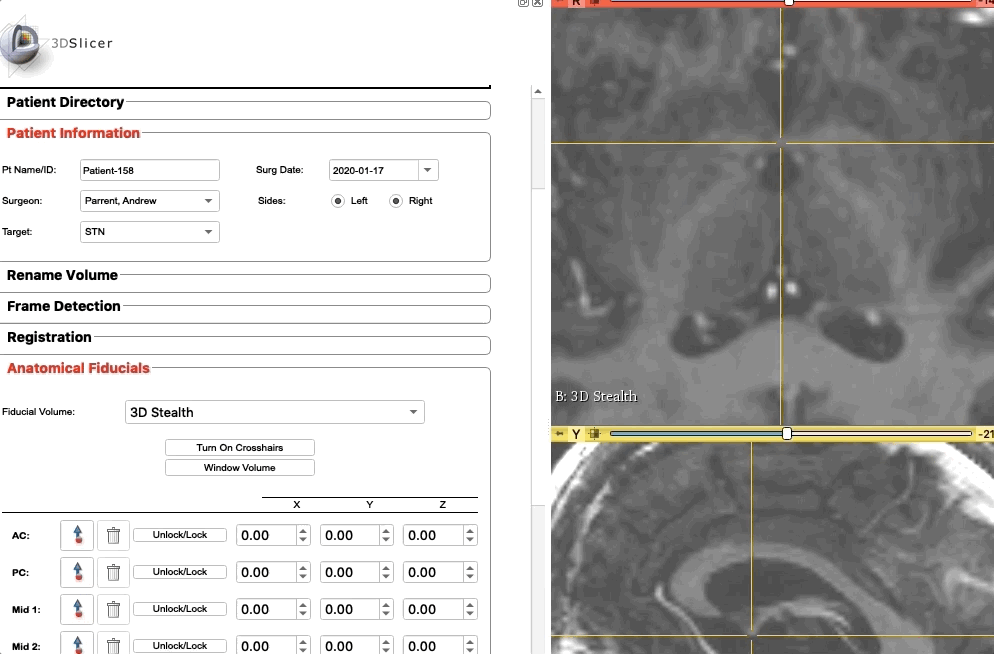Viewport: 994px width, 654px height.
Task: Click Unlock/Lock for Mid 2 row
Action: point(179,645)
